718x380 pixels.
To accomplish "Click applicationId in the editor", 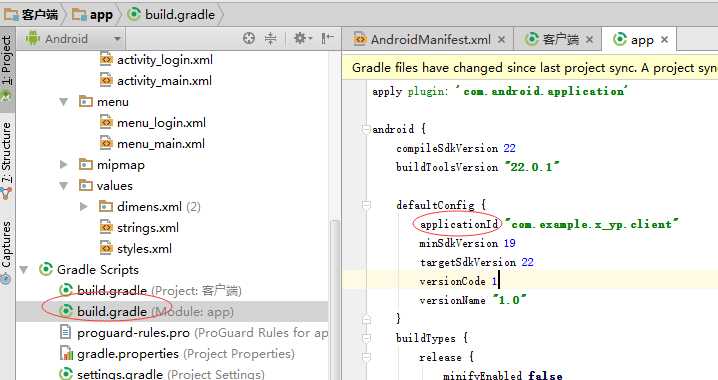I will point(459,224).
